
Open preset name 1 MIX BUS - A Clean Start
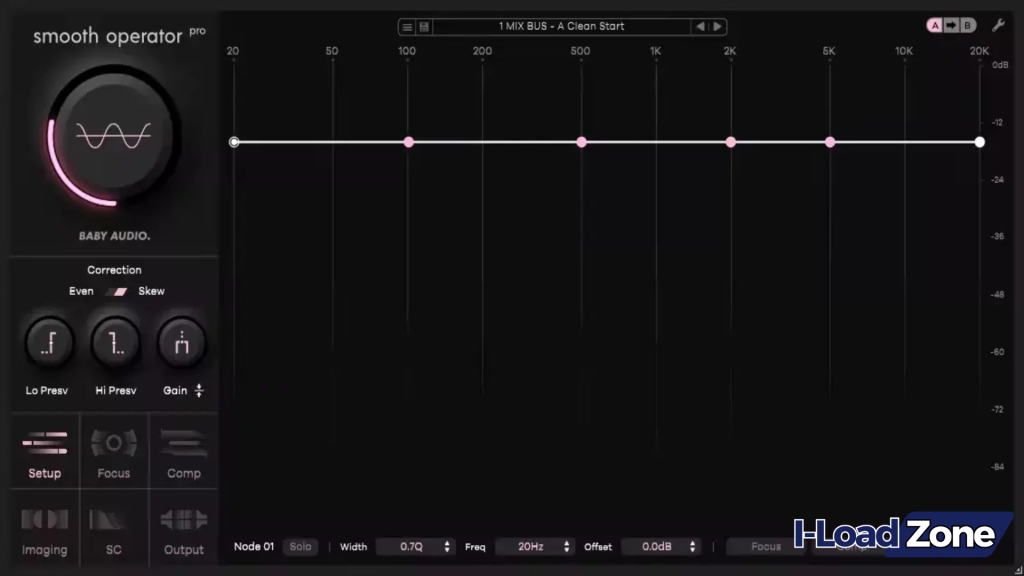point(562,26)
